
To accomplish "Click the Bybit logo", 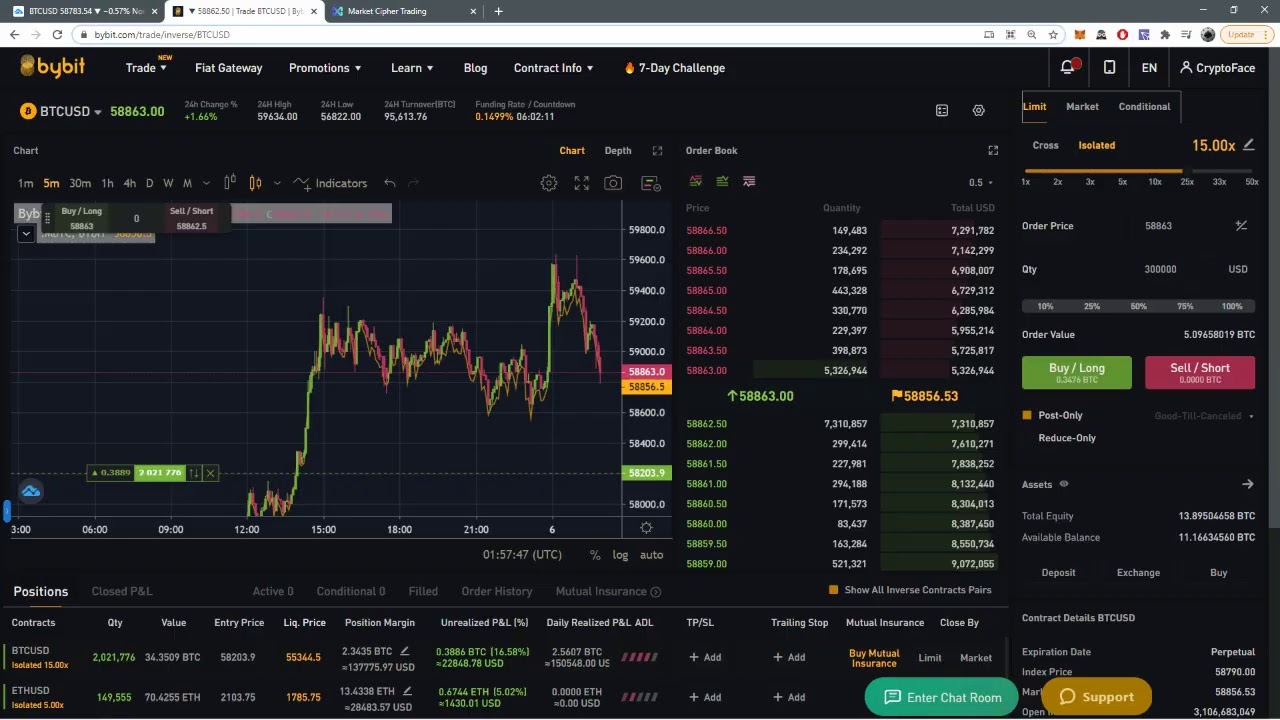I will tap(52, 67).
